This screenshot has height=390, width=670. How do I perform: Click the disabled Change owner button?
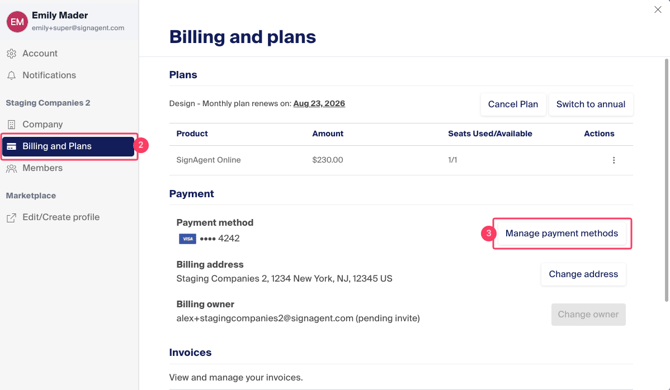tap(588, 314)
